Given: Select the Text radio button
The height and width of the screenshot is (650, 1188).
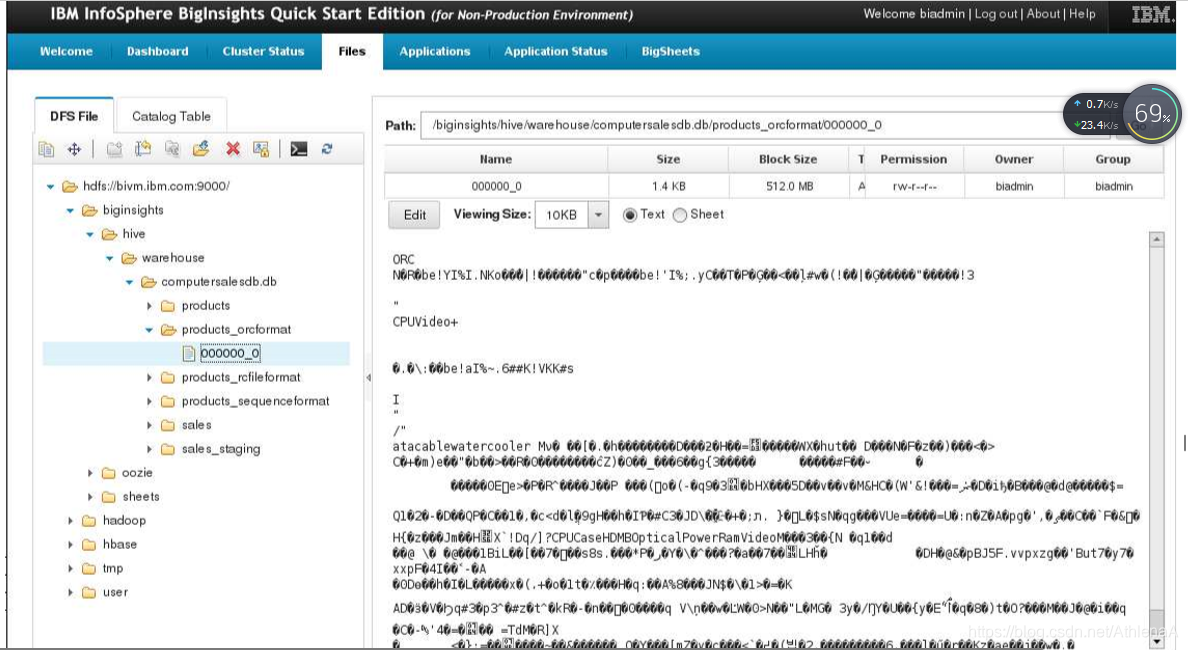Looking at the screenshot, I should [x=630, y=215].
